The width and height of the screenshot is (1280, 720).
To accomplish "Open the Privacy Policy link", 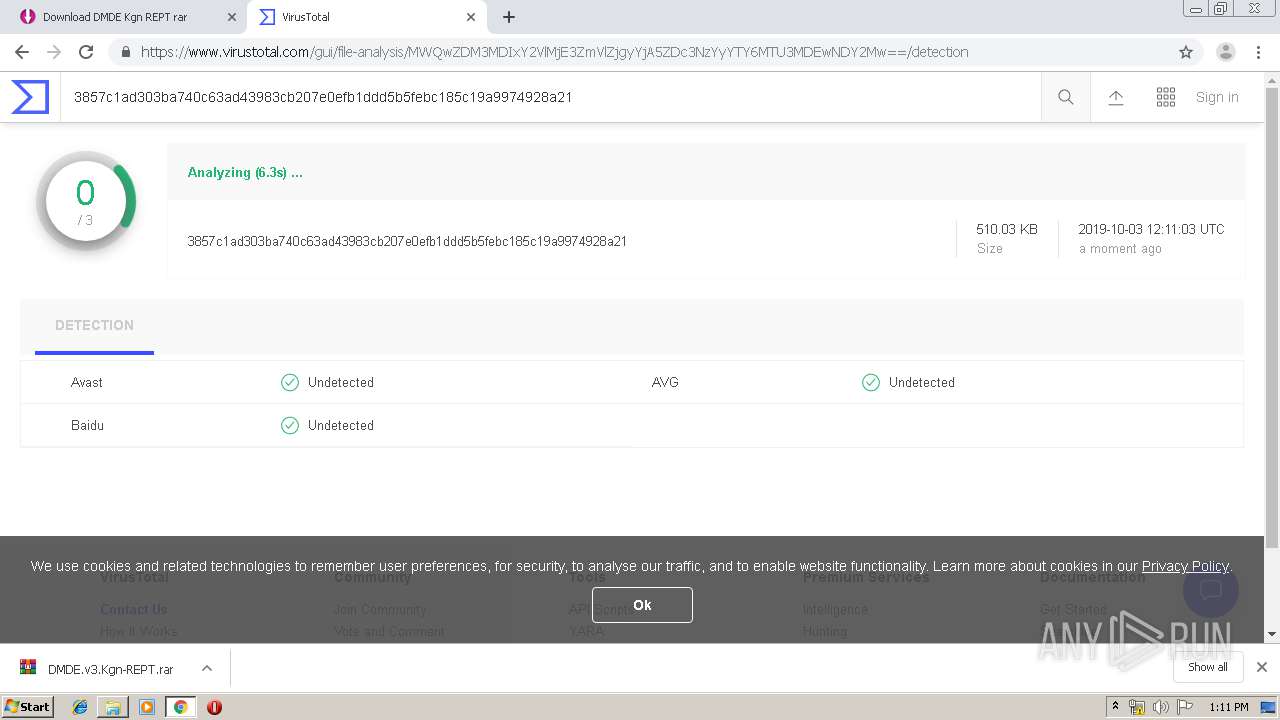I will click(1185, 566).
